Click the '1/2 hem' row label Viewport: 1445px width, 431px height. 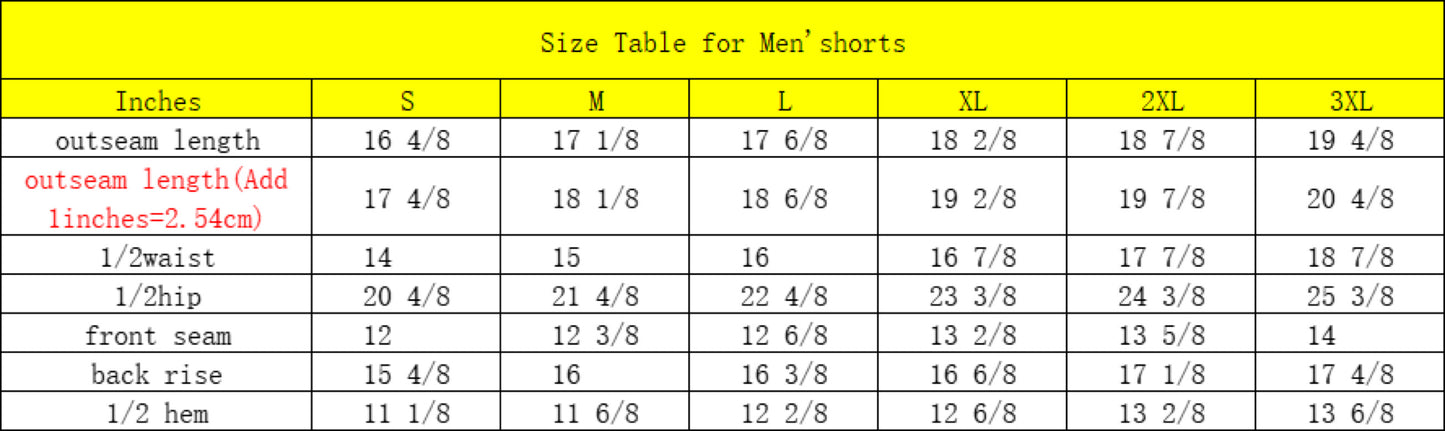coord(158,412)
